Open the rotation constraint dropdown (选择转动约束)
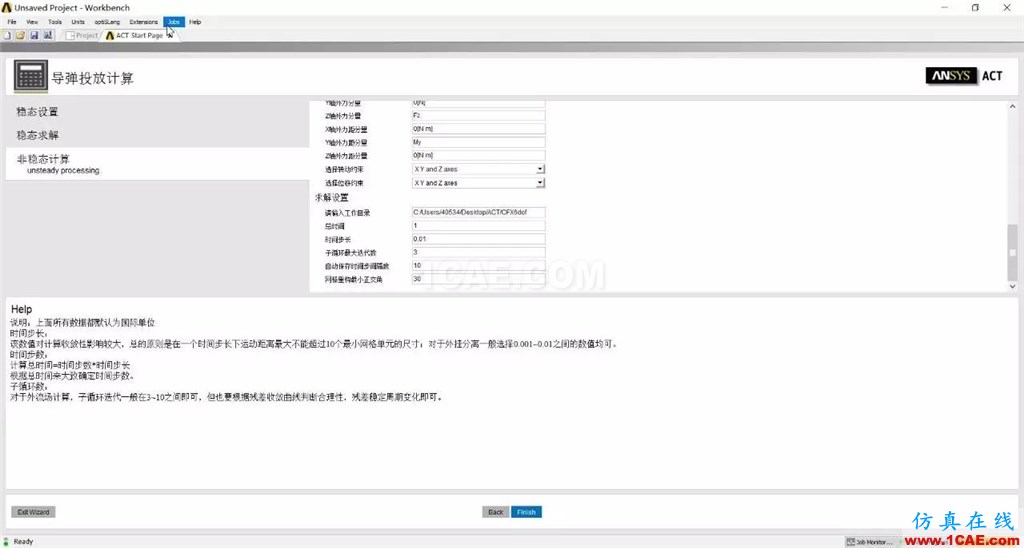The height and width of the screenshot is (548, 1024). click(x=478, y=169)
